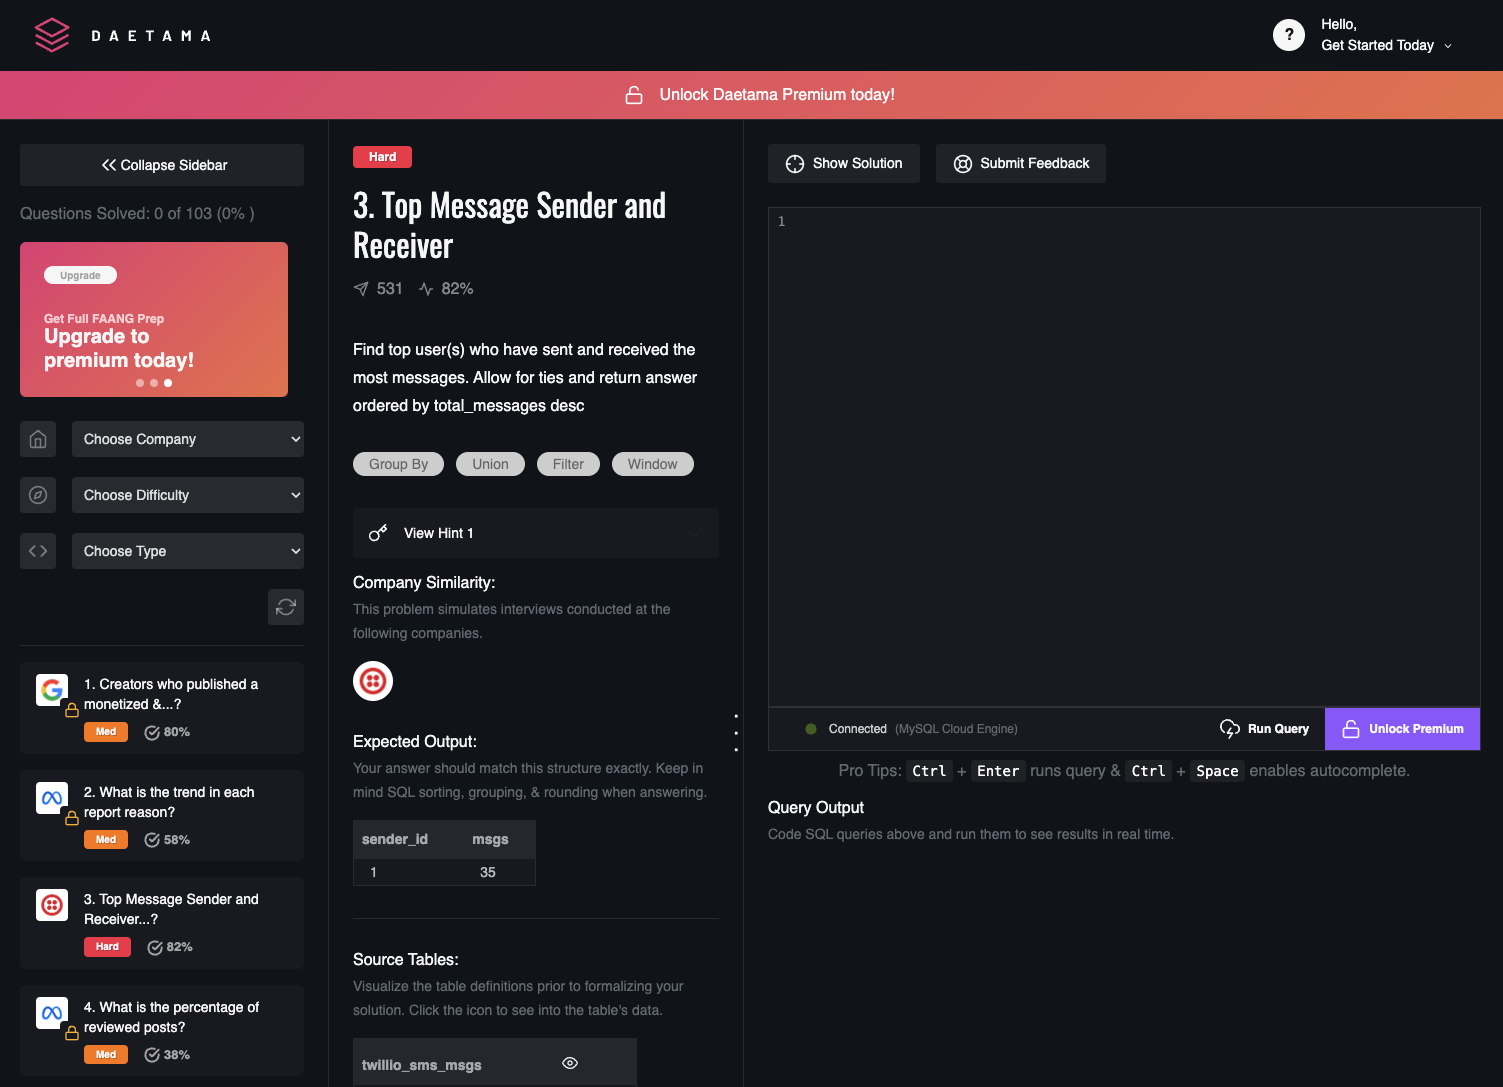Show twillio_sms_msgs table data via eye icon
Image resolution: width=1503 pixels, height=1087 pixels.
[570, 1063]
